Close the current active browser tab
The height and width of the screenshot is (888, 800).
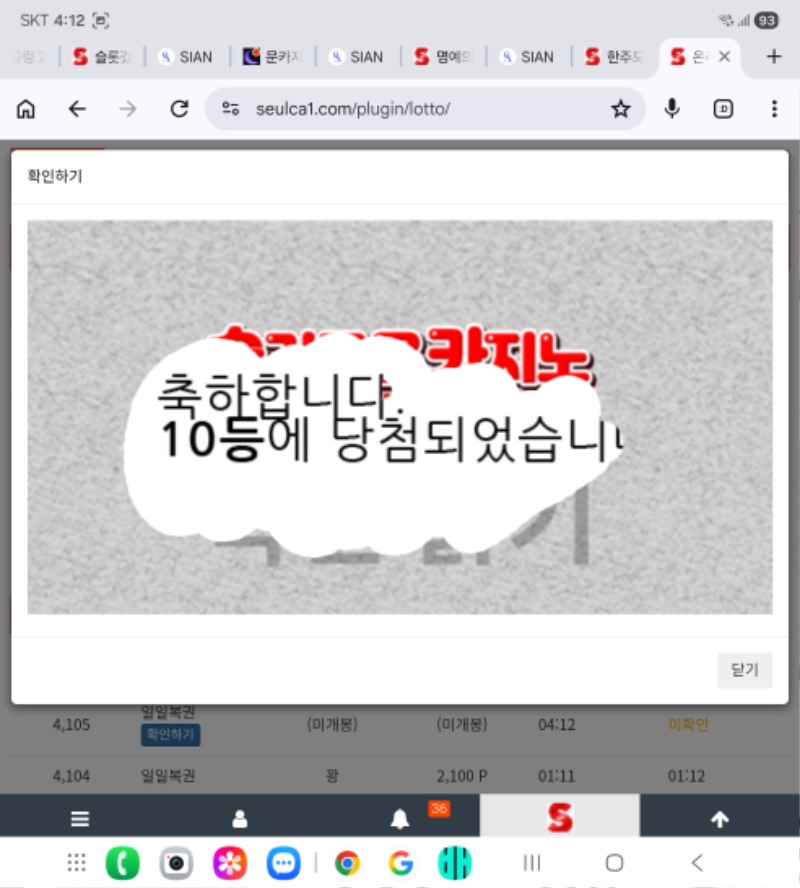coord(724,57)
